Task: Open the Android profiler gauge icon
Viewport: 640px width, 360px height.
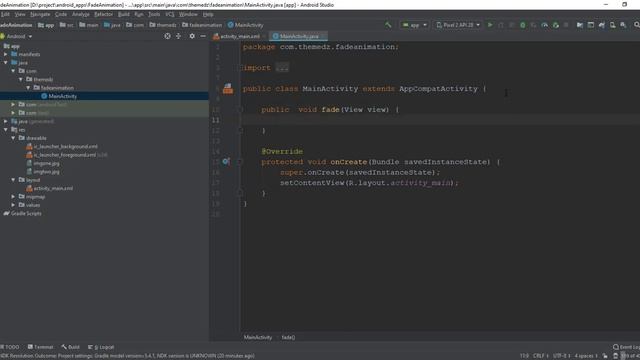Action: 544,25
